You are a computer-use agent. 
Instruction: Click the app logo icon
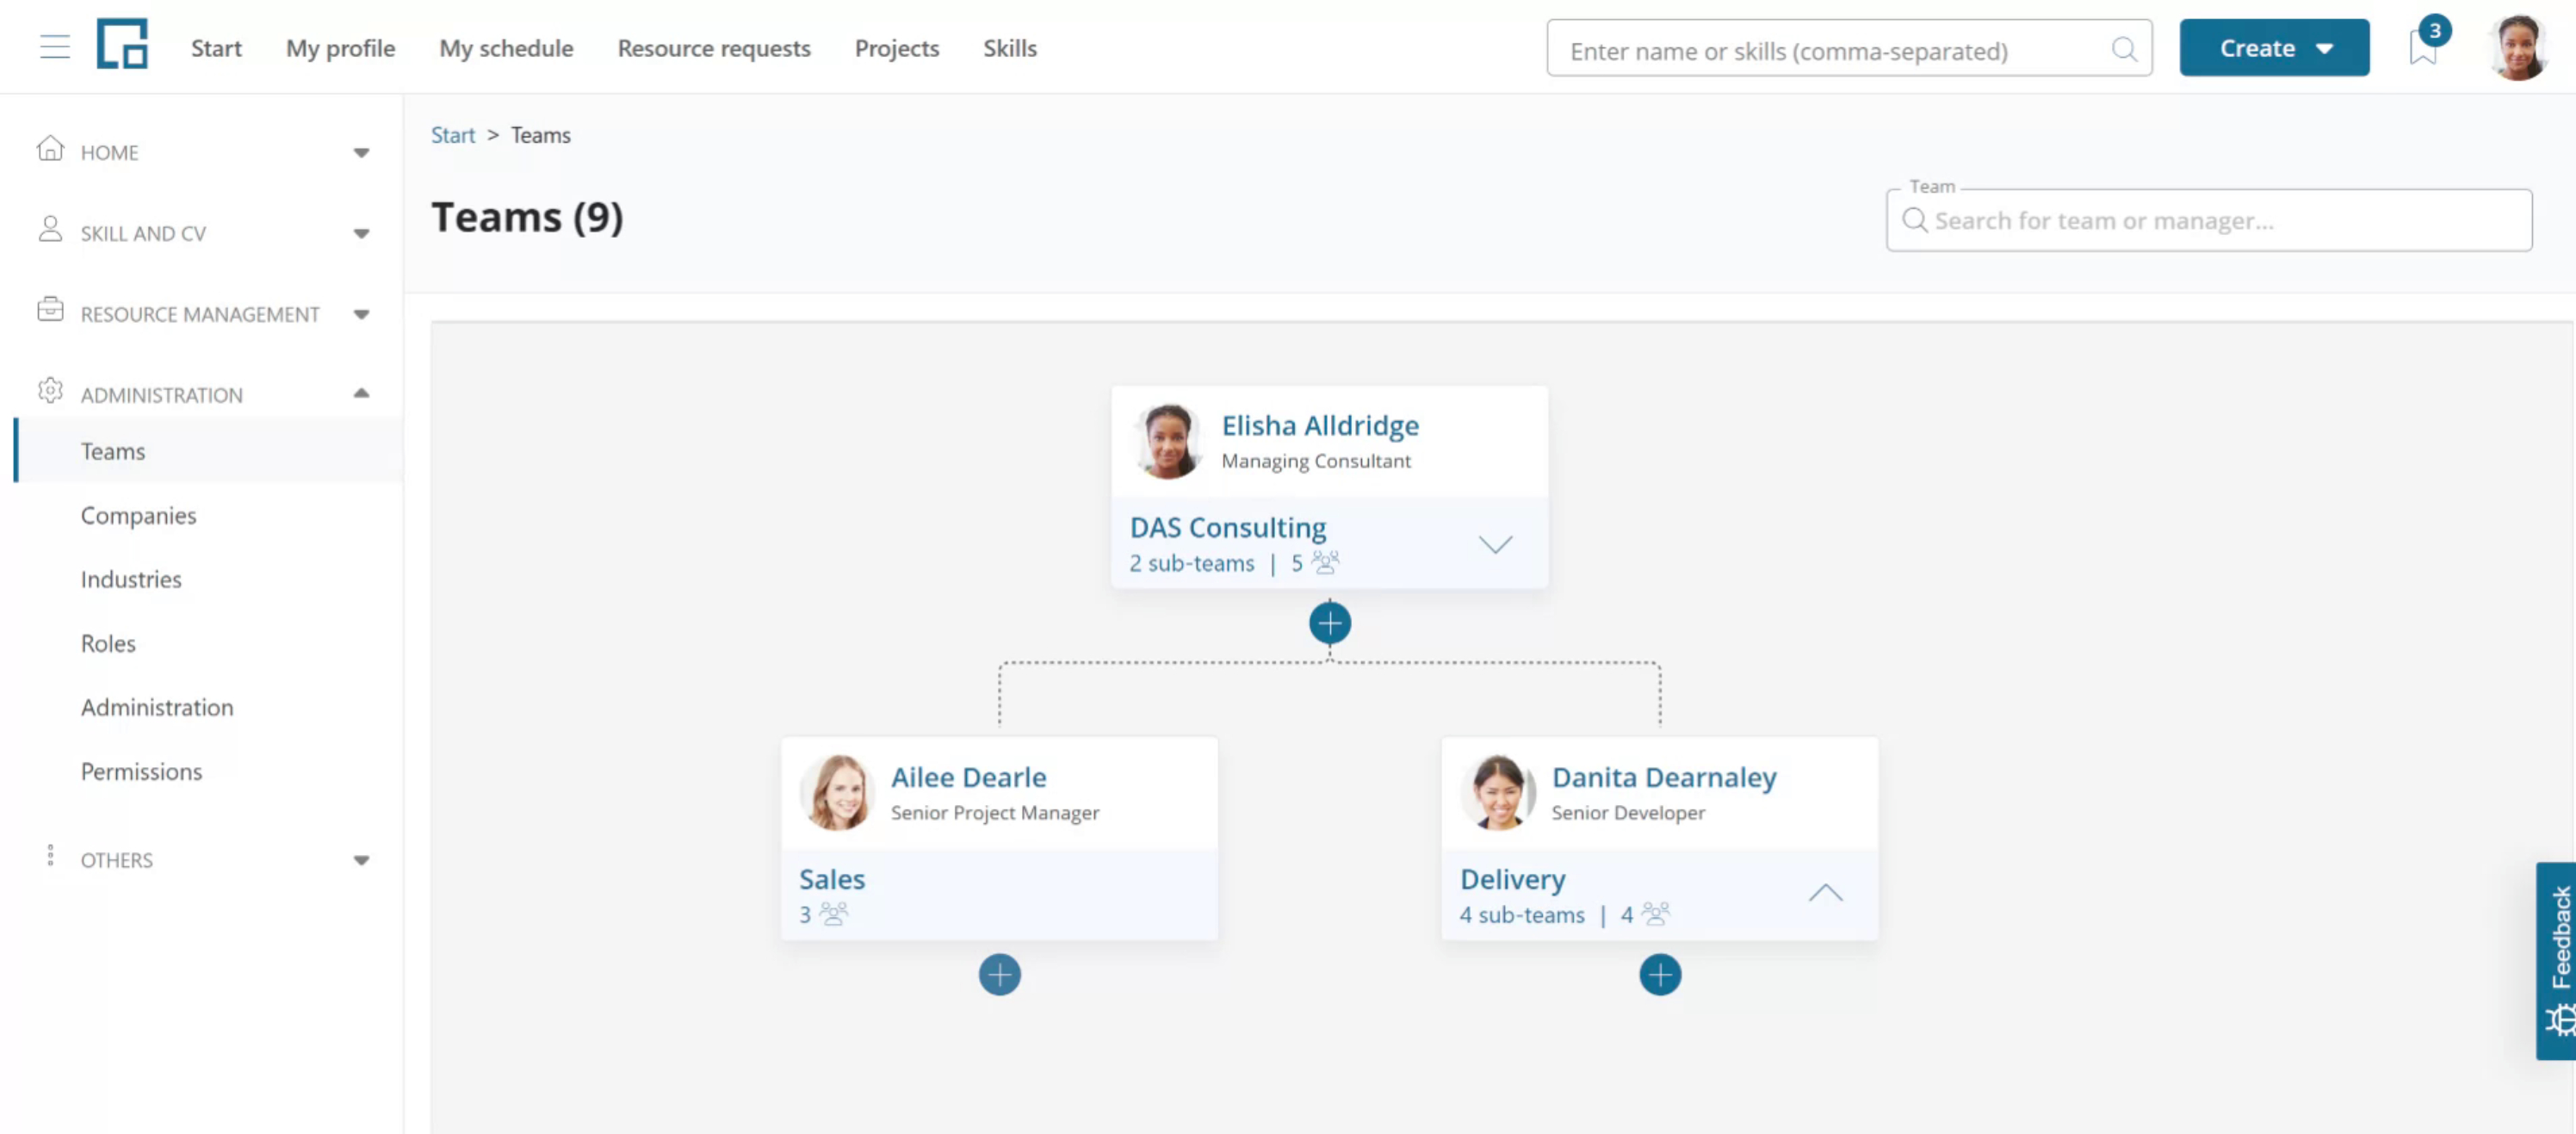point(122,44)
